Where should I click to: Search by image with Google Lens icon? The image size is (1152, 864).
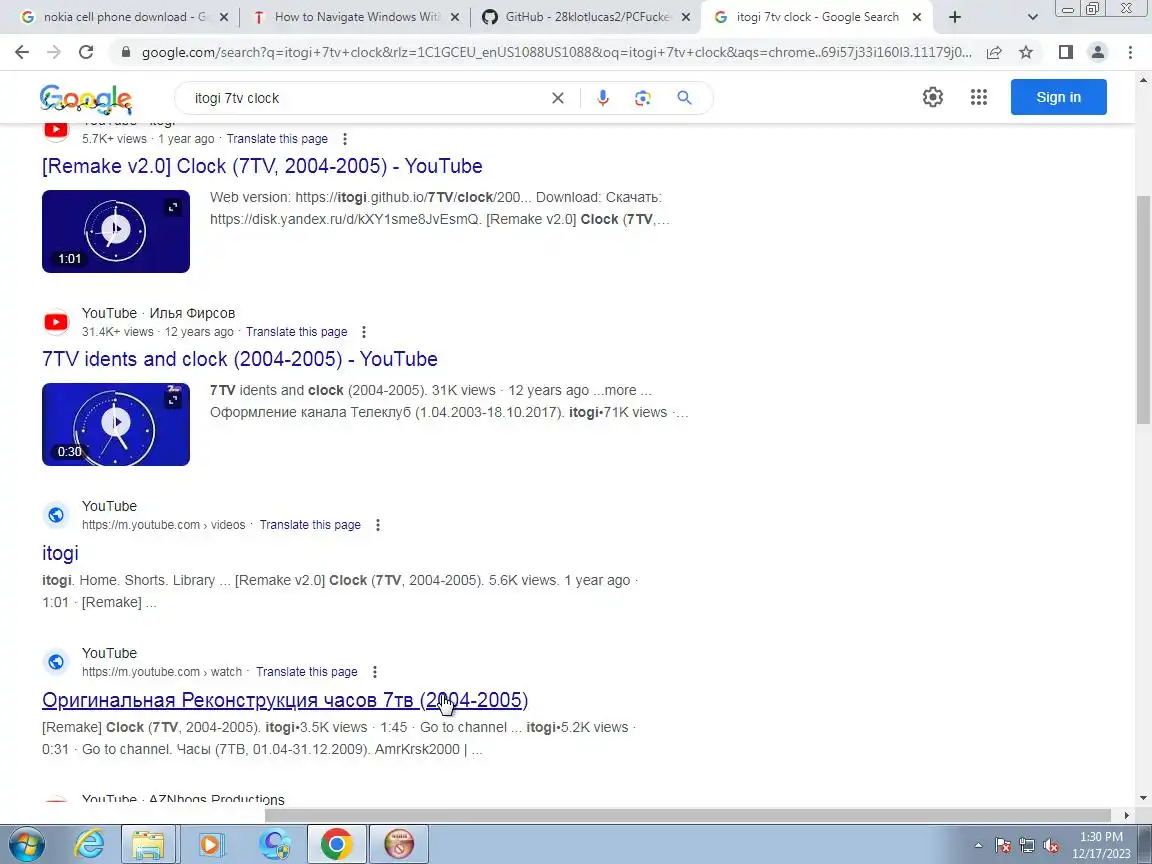coord(643,98)
